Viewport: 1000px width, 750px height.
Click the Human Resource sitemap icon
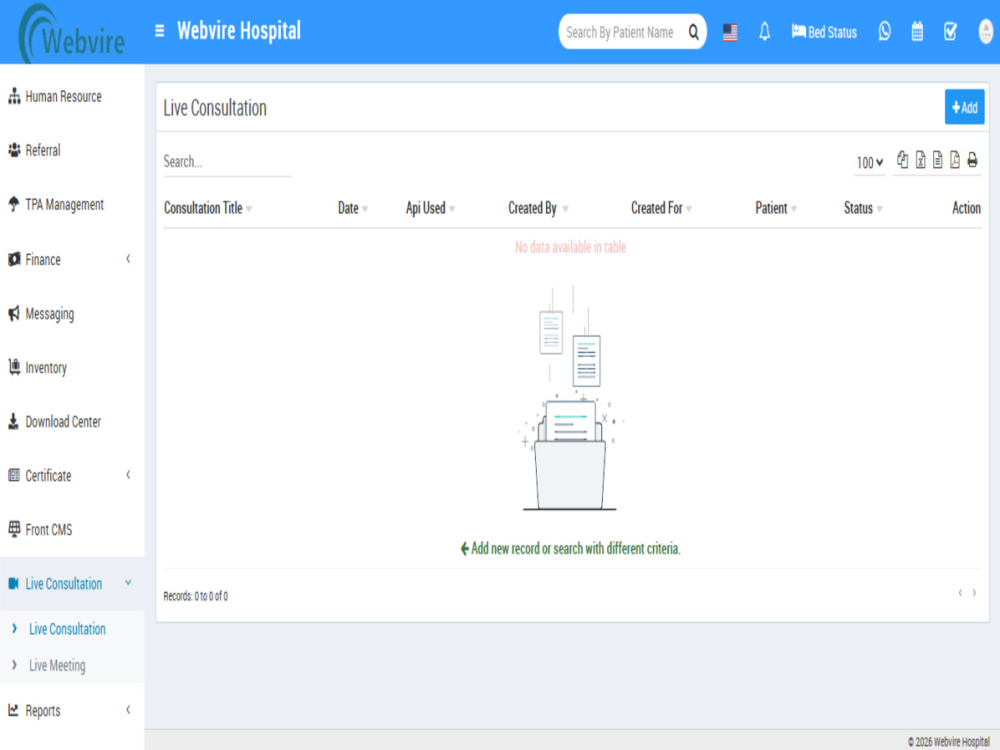tap(14, 96)
